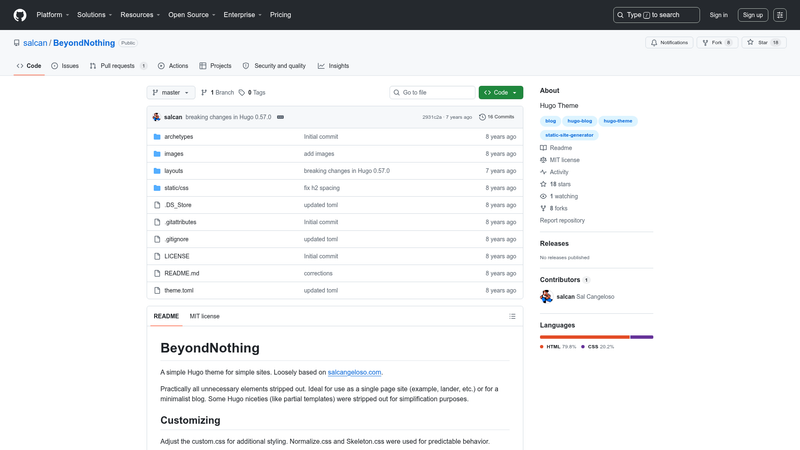Open the Platform dropdown menu
Viewport: 800px width, 450px height.
tap(53, 15)
